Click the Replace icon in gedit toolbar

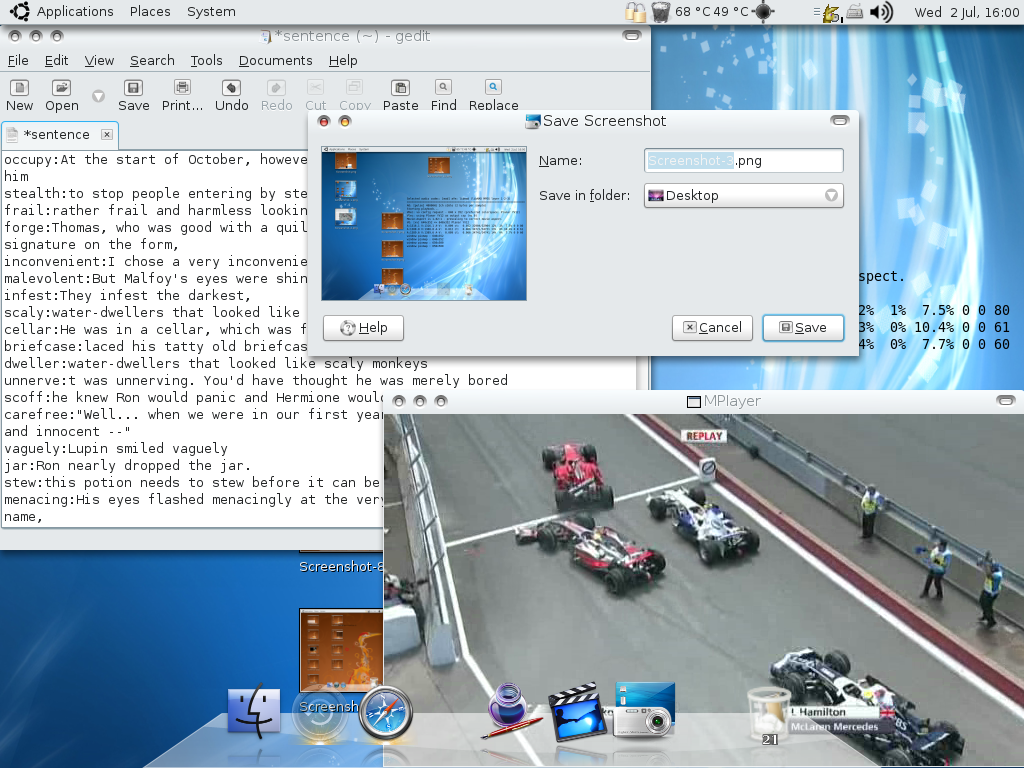[x=493, y=88]
